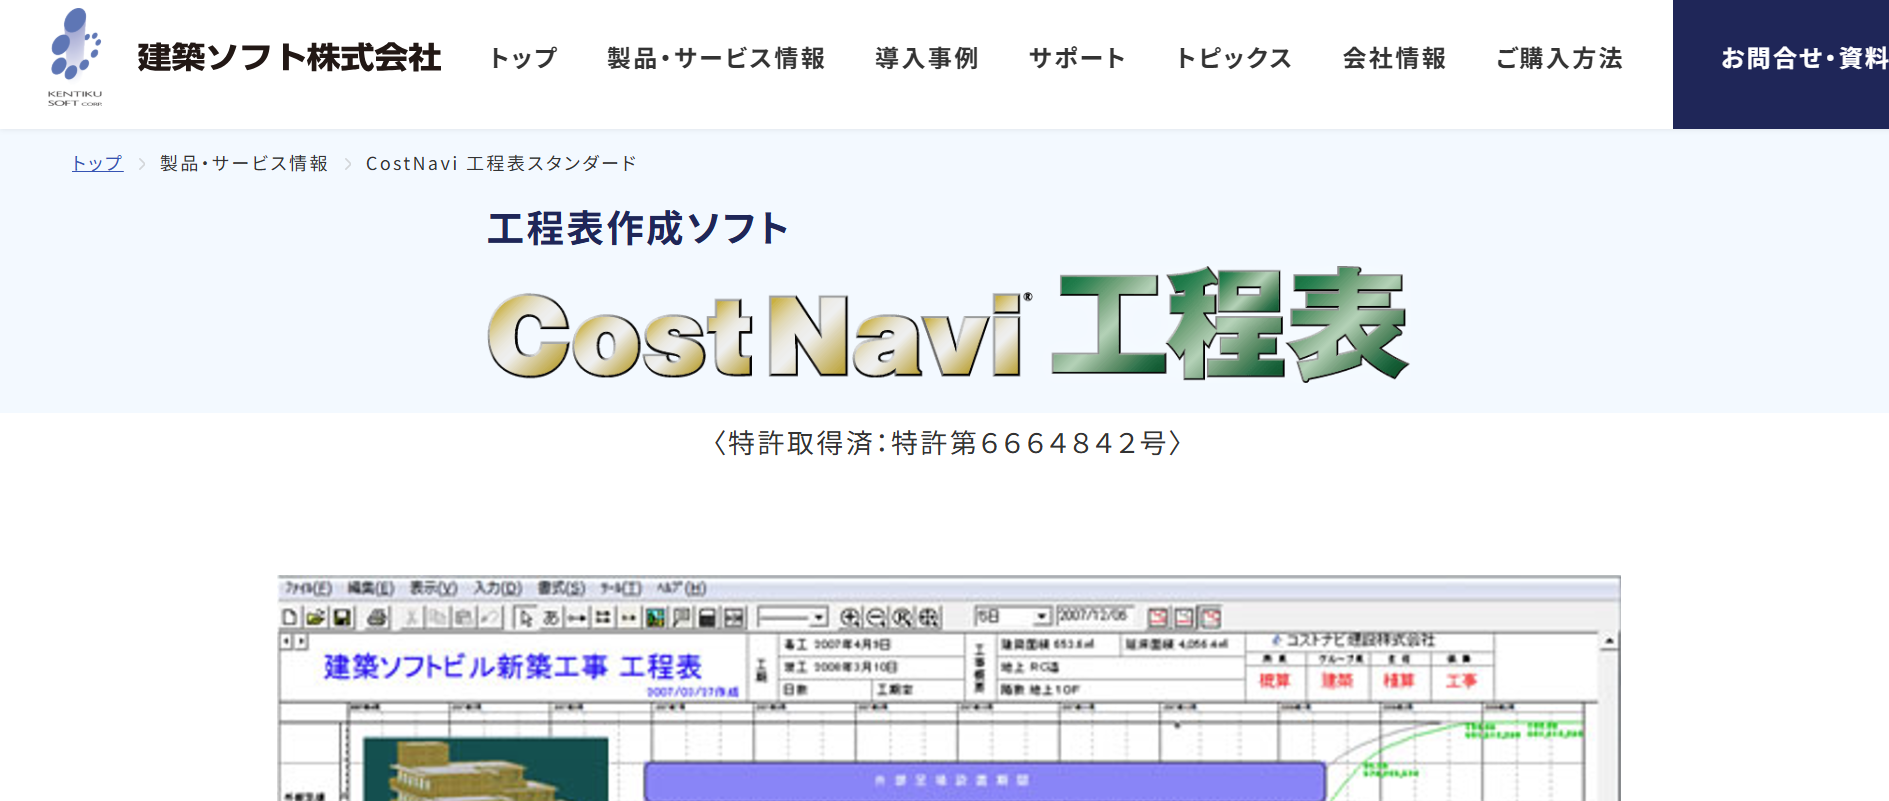Screen dimensions: 1889x801
Task: Click the Save floppy icon in CostNavi screenshot
Action: tap(342, 617)
